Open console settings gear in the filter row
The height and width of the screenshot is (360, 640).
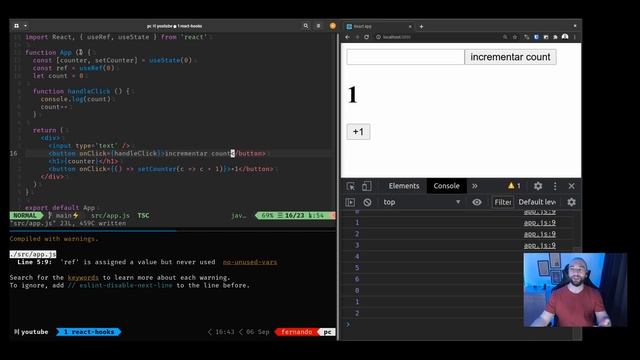571,202
